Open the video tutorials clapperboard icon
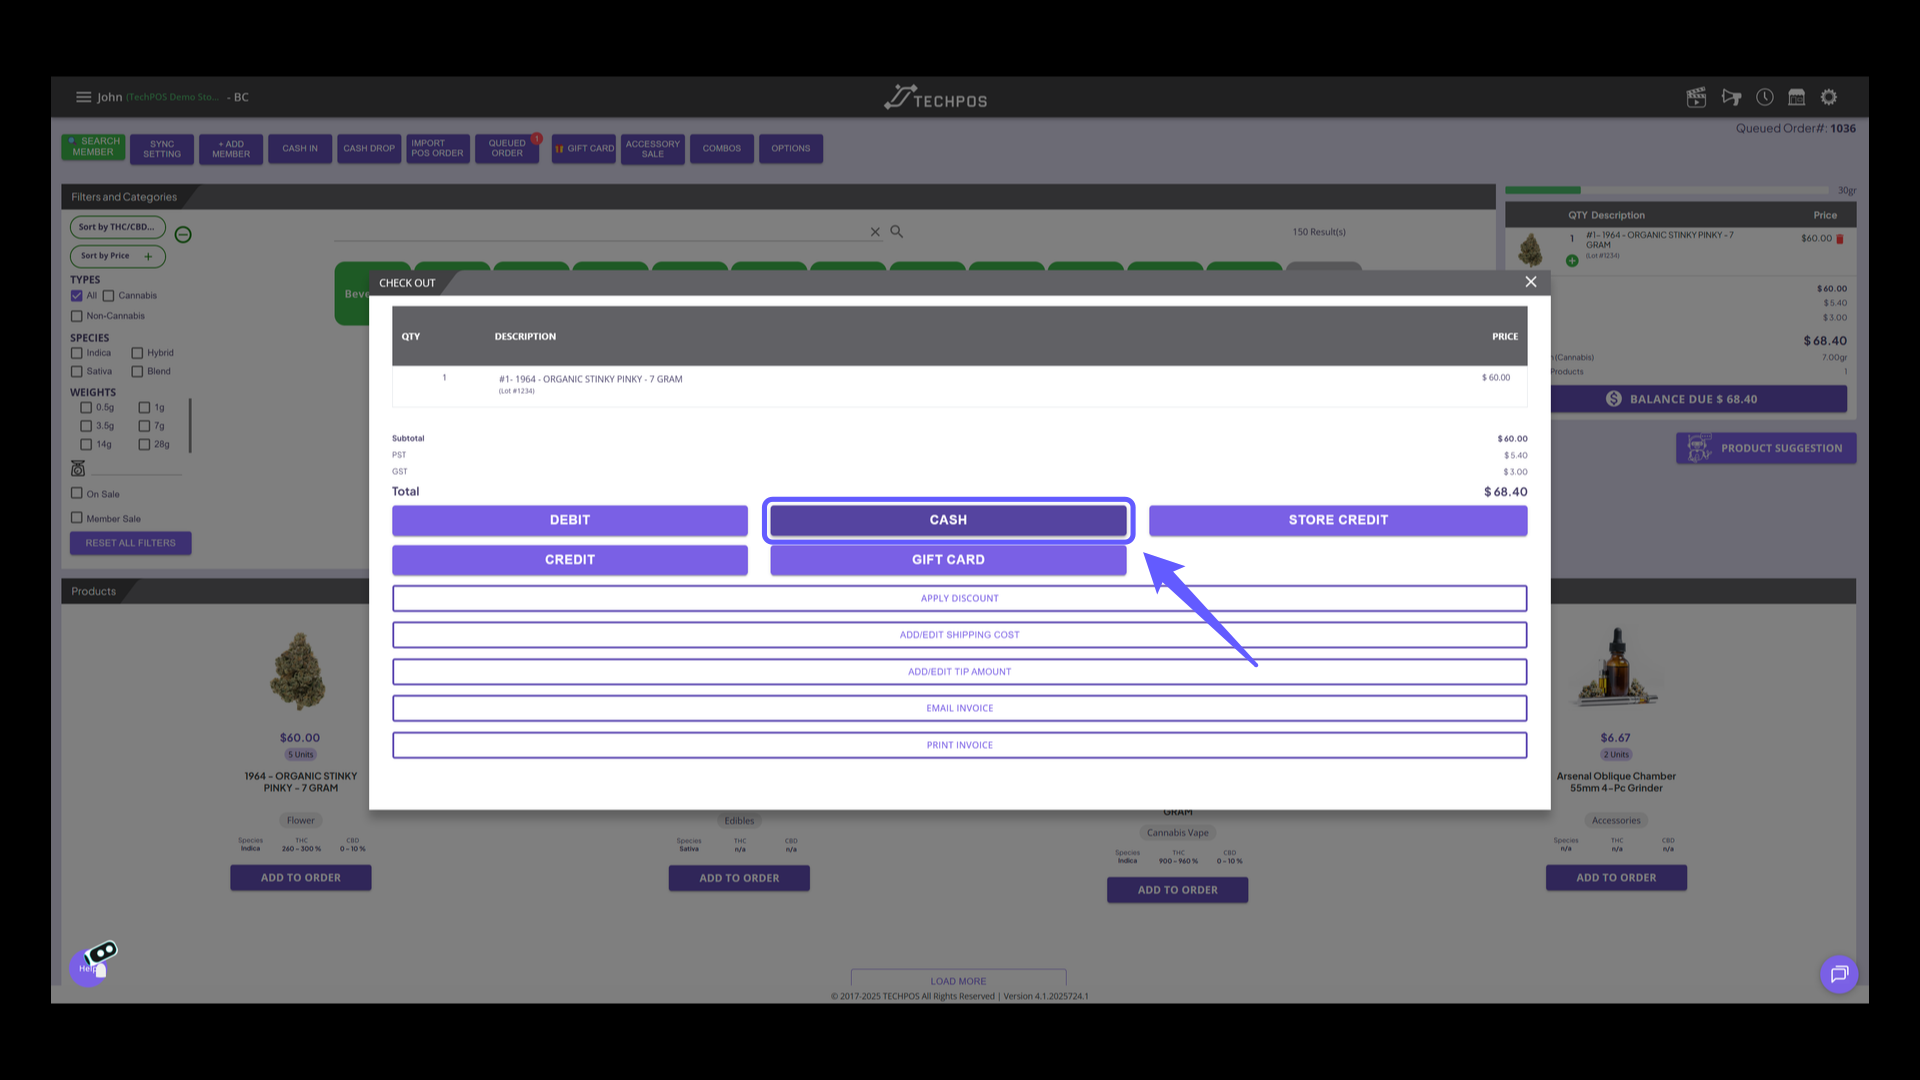 tap(1696, 97)
